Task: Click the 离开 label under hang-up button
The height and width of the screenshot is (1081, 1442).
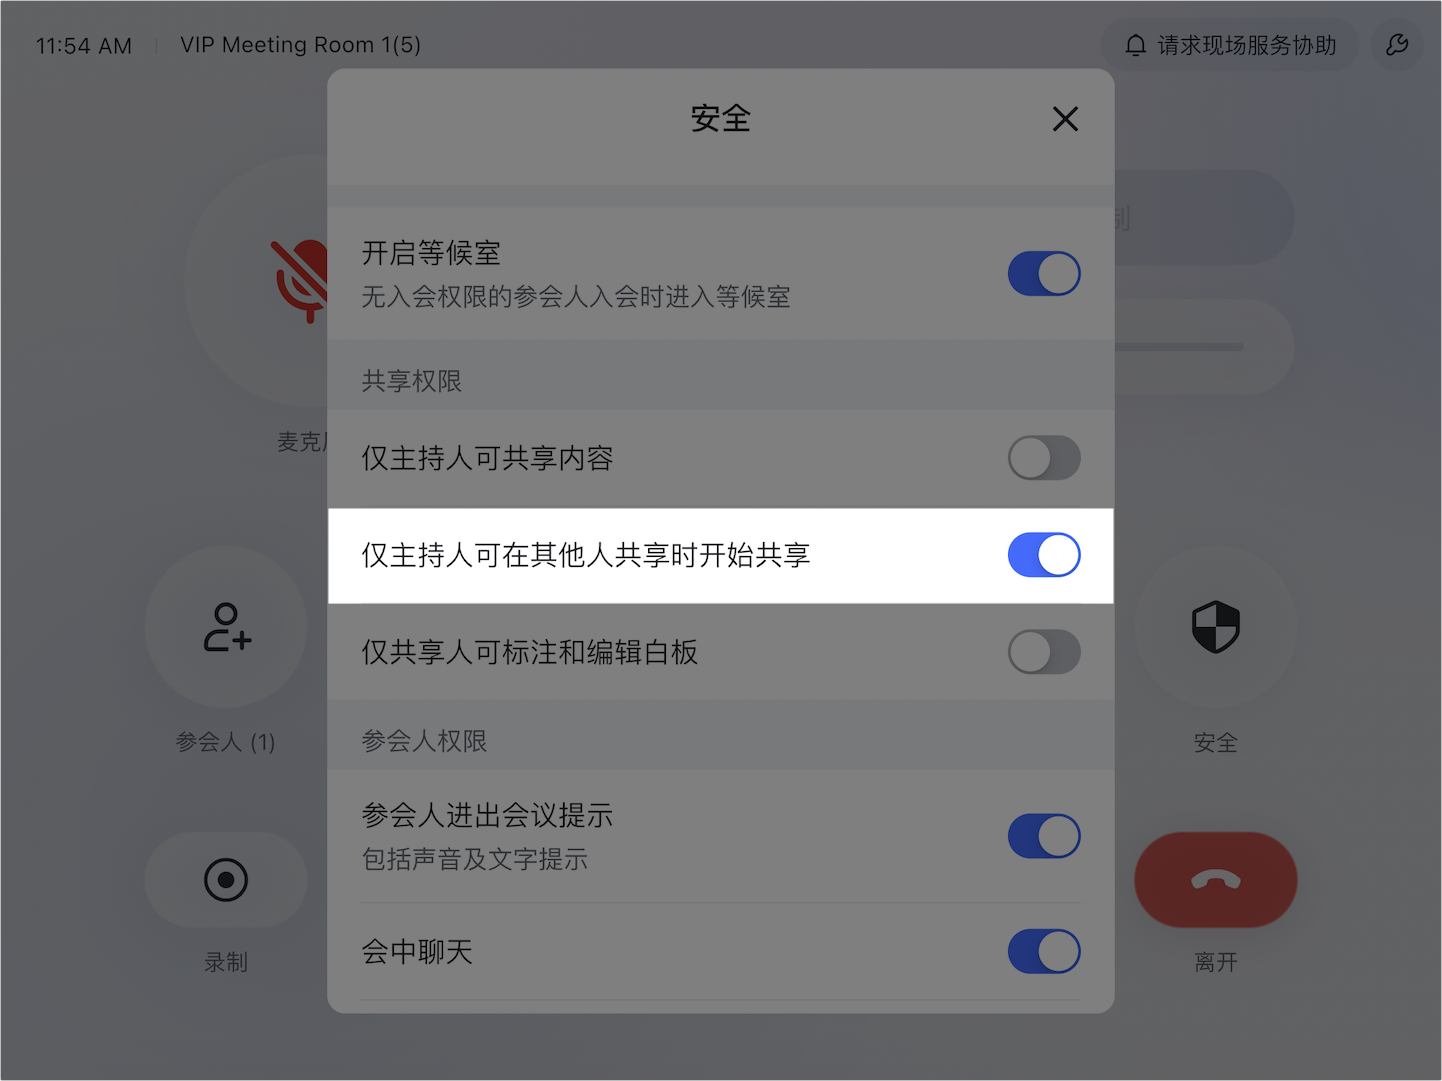Action: 1216,962
